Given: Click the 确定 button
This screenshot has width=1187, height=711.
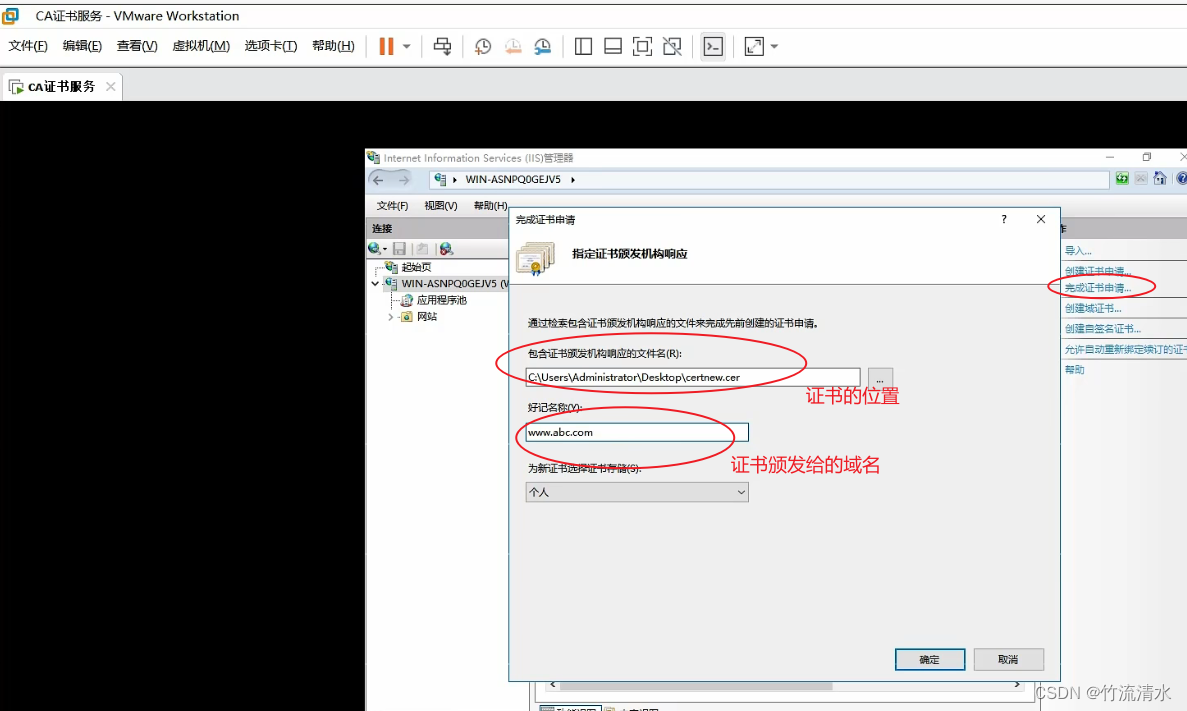Looking at the screenshot, I should point(930,660).
